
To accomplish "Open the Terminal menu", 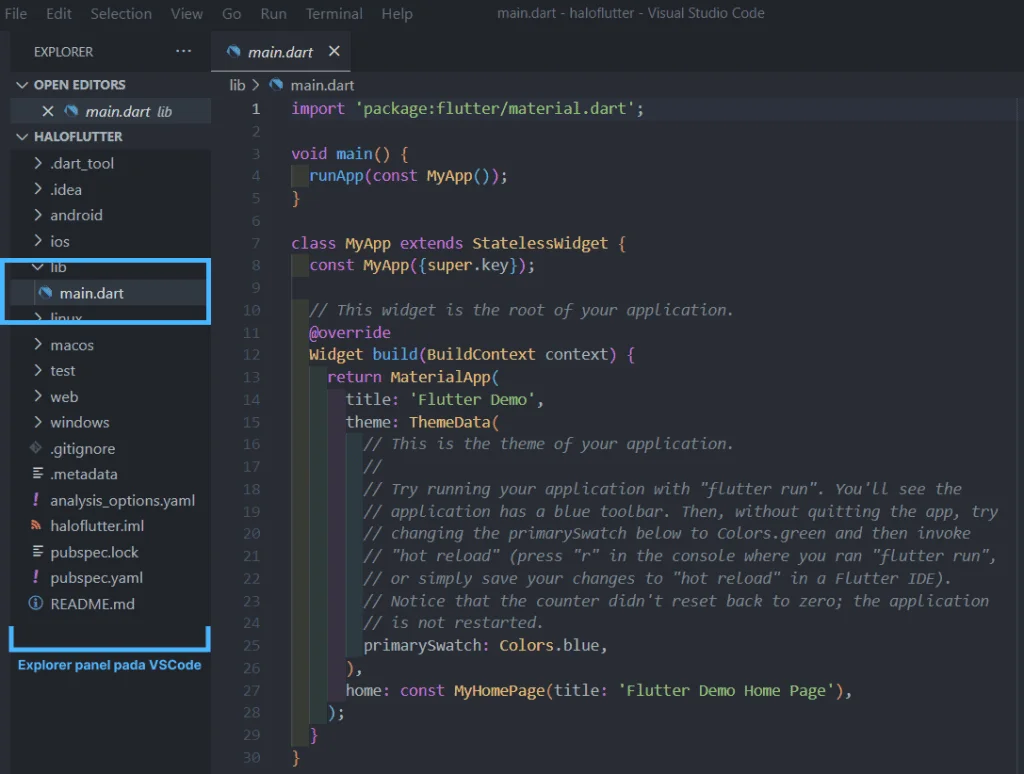I will (x=334, y=13).
